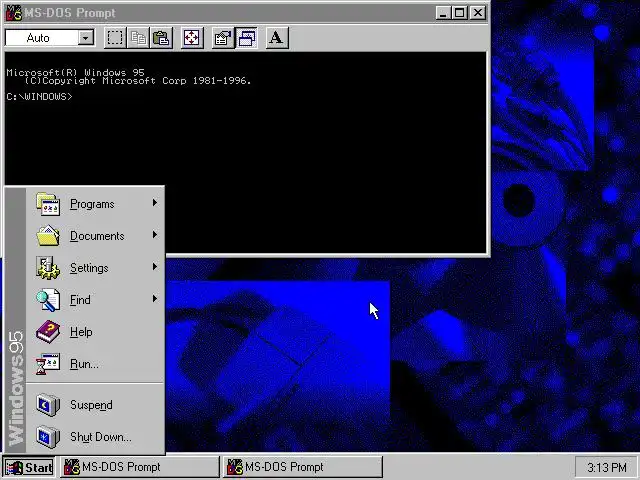Viewport: 640px width, 480px height.
Task: Choose Suspend in the Start menu
Action: point(96,404)
